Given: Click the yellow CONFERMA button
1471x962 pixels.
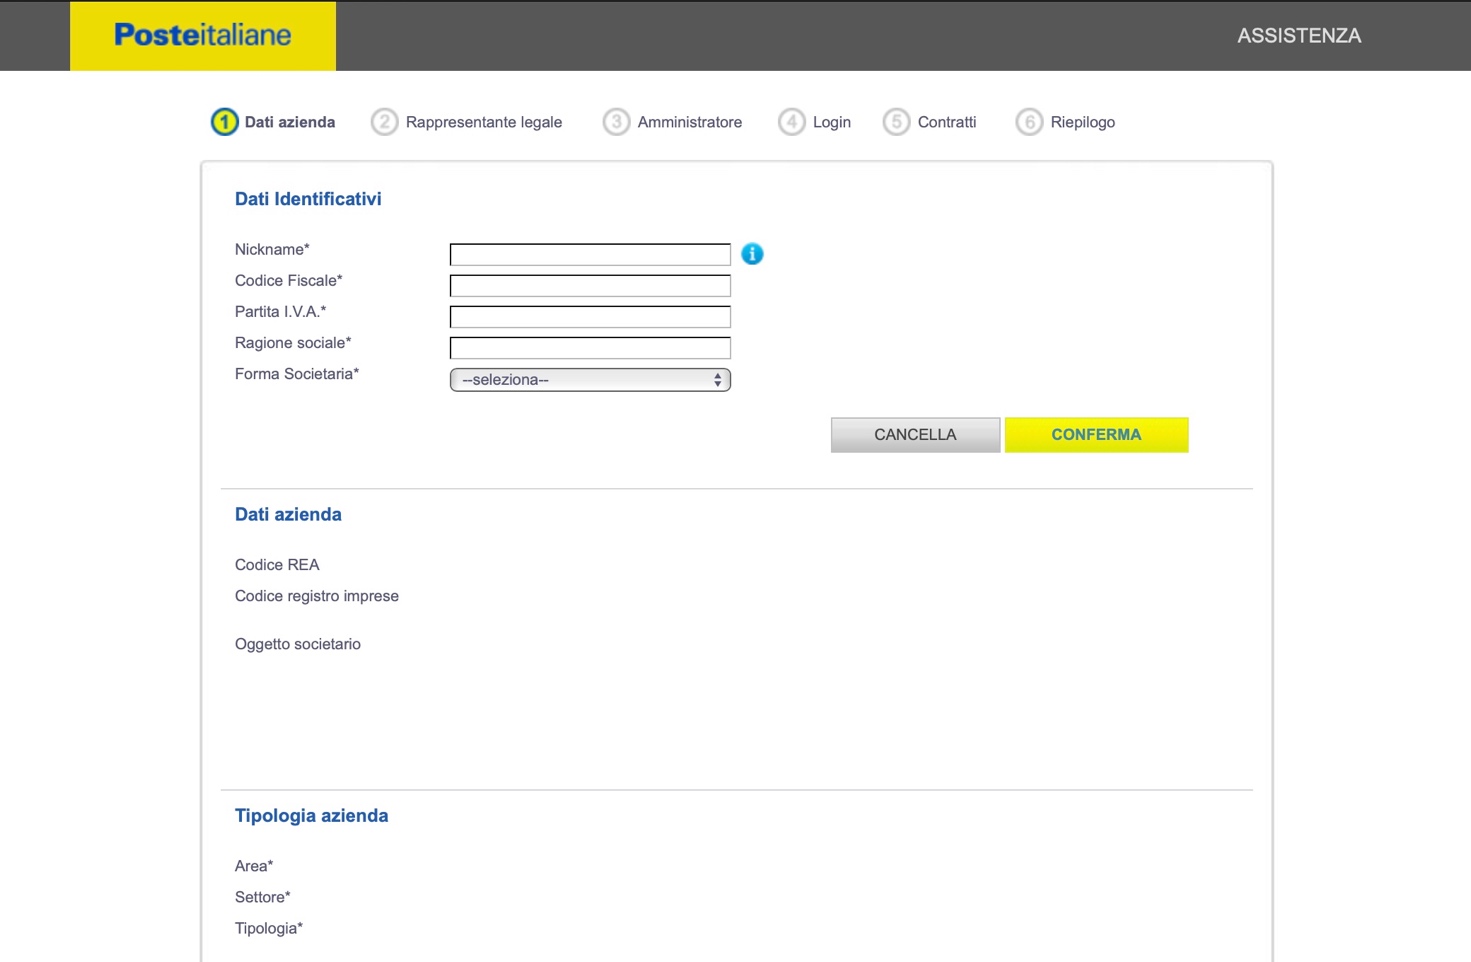Looking at the screenshot, I should point(1096,435).
